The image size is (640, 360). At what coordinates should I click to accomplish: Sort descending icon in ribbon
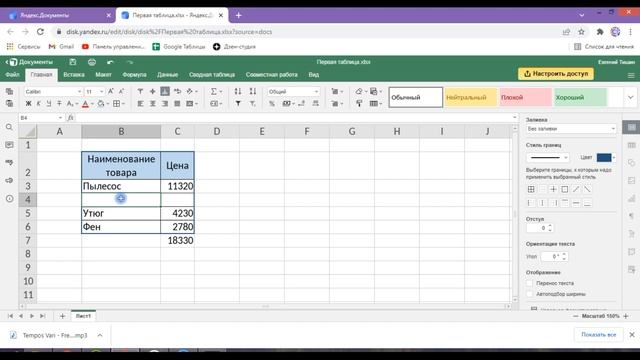pos(253,91)
